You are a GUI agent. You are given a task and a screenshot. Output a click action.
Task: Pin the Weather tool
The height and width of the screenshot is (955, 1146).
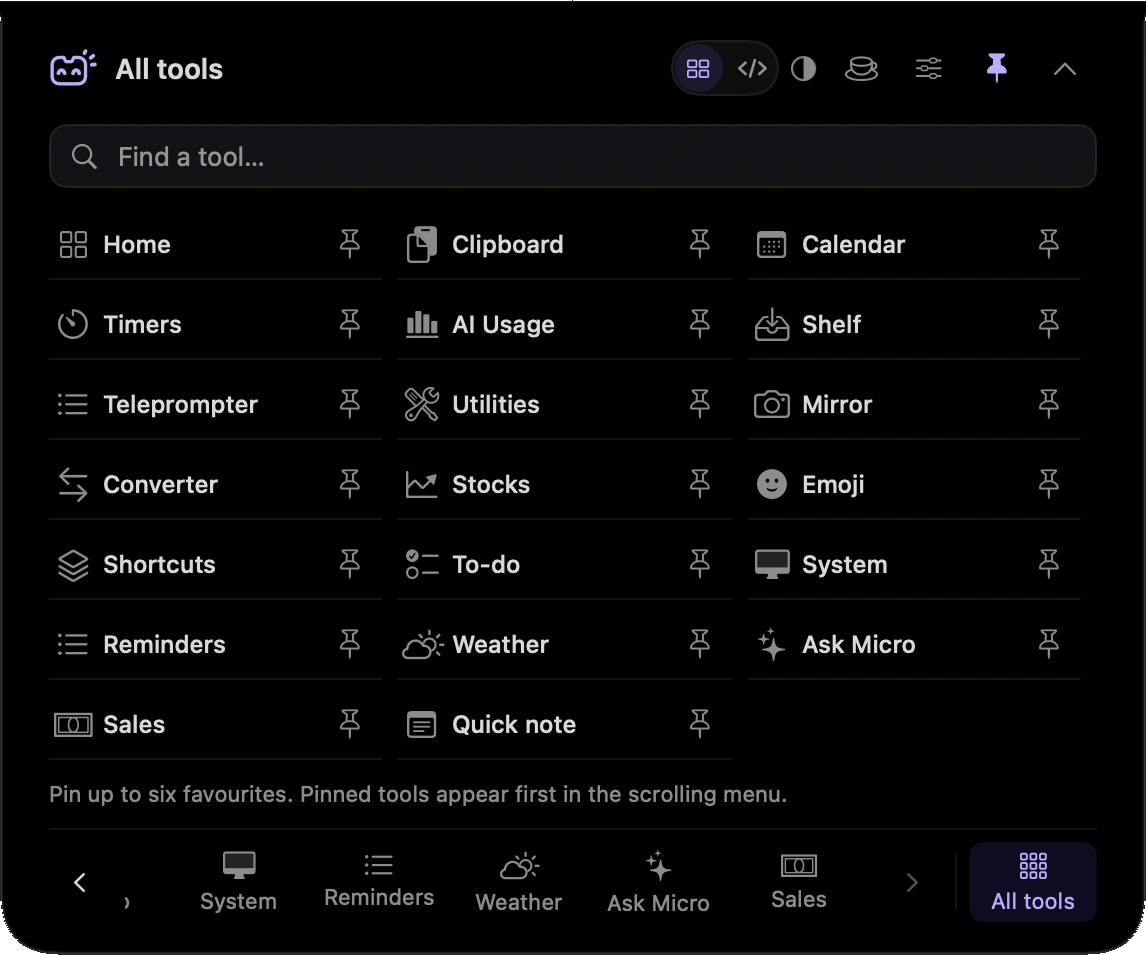(700, 644)
